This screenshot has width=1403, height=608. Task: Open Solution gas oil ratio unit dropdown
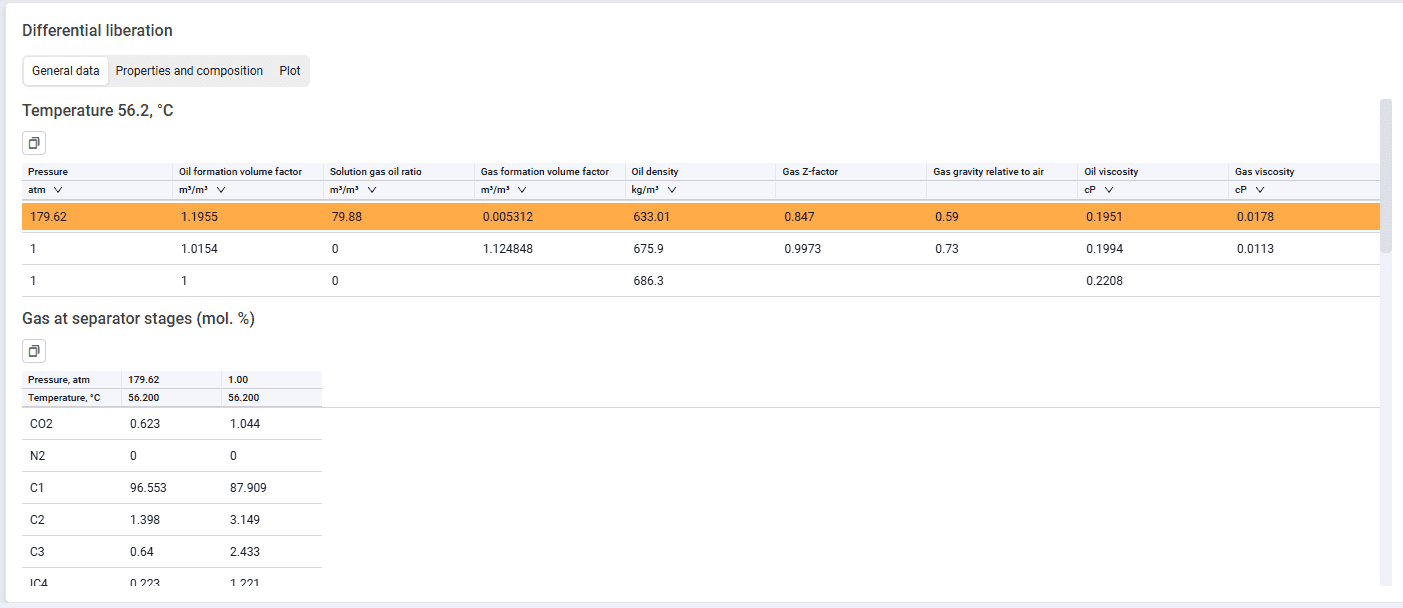[x=371, y=190]
